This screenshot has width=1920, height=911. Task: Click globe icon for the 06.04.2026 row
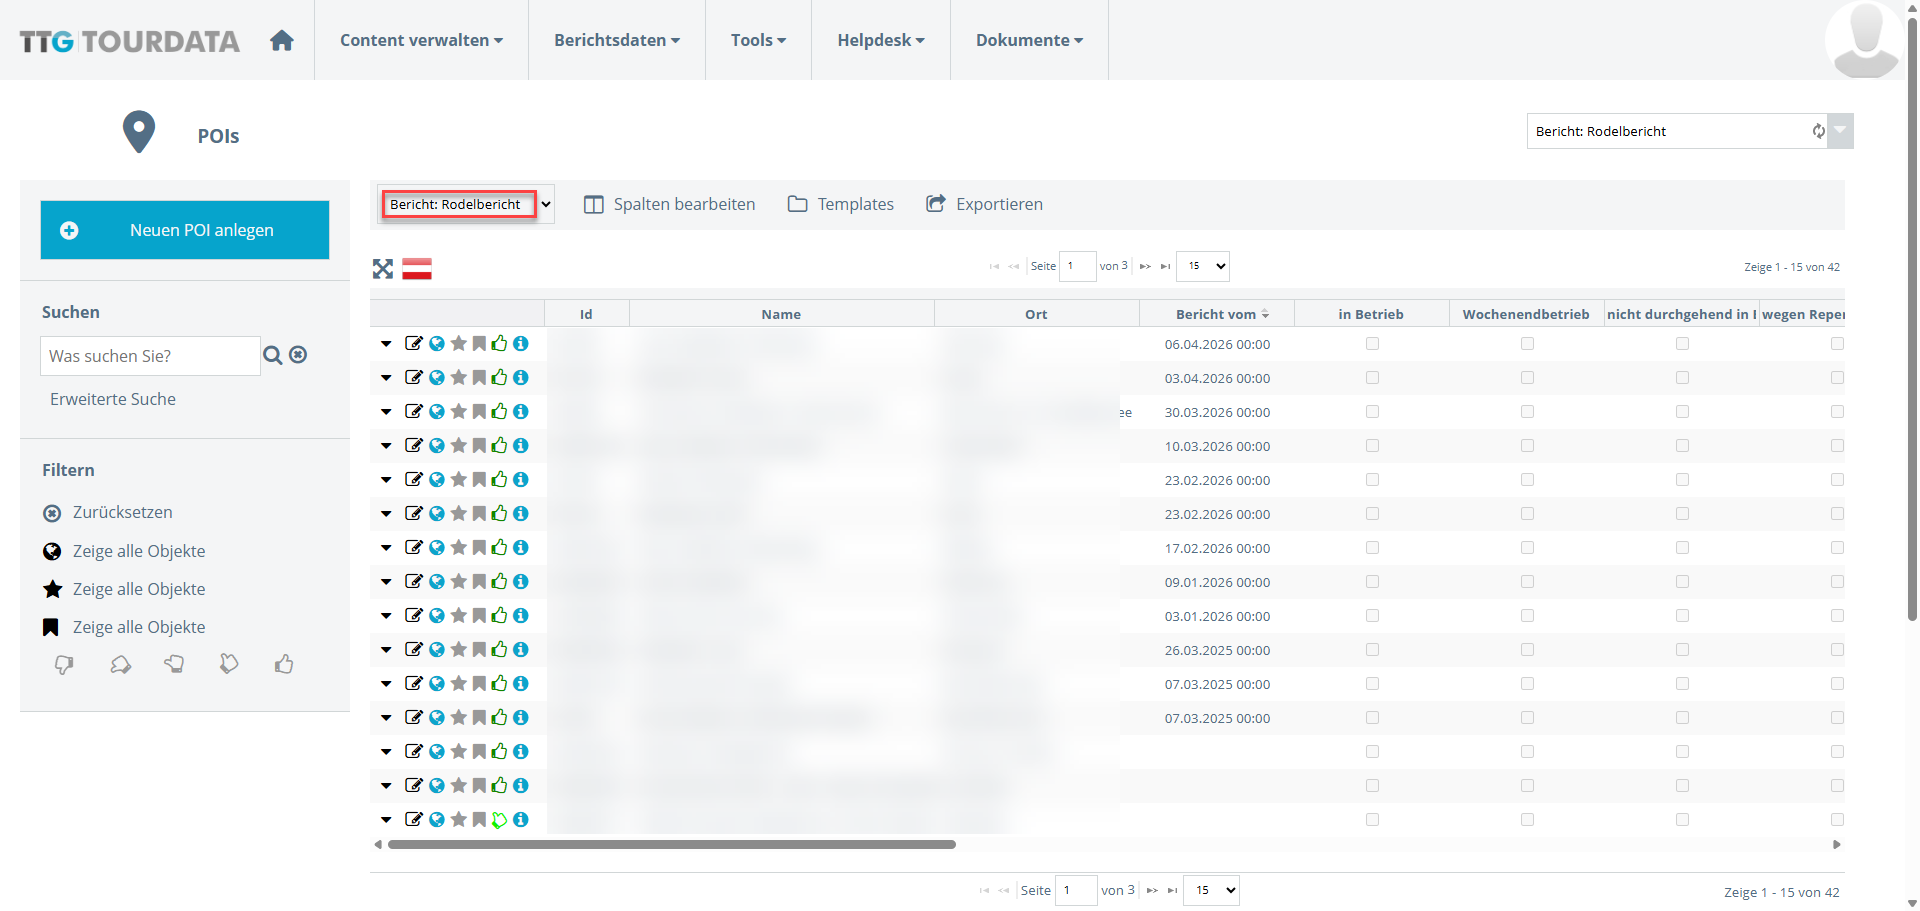[437, 344]
